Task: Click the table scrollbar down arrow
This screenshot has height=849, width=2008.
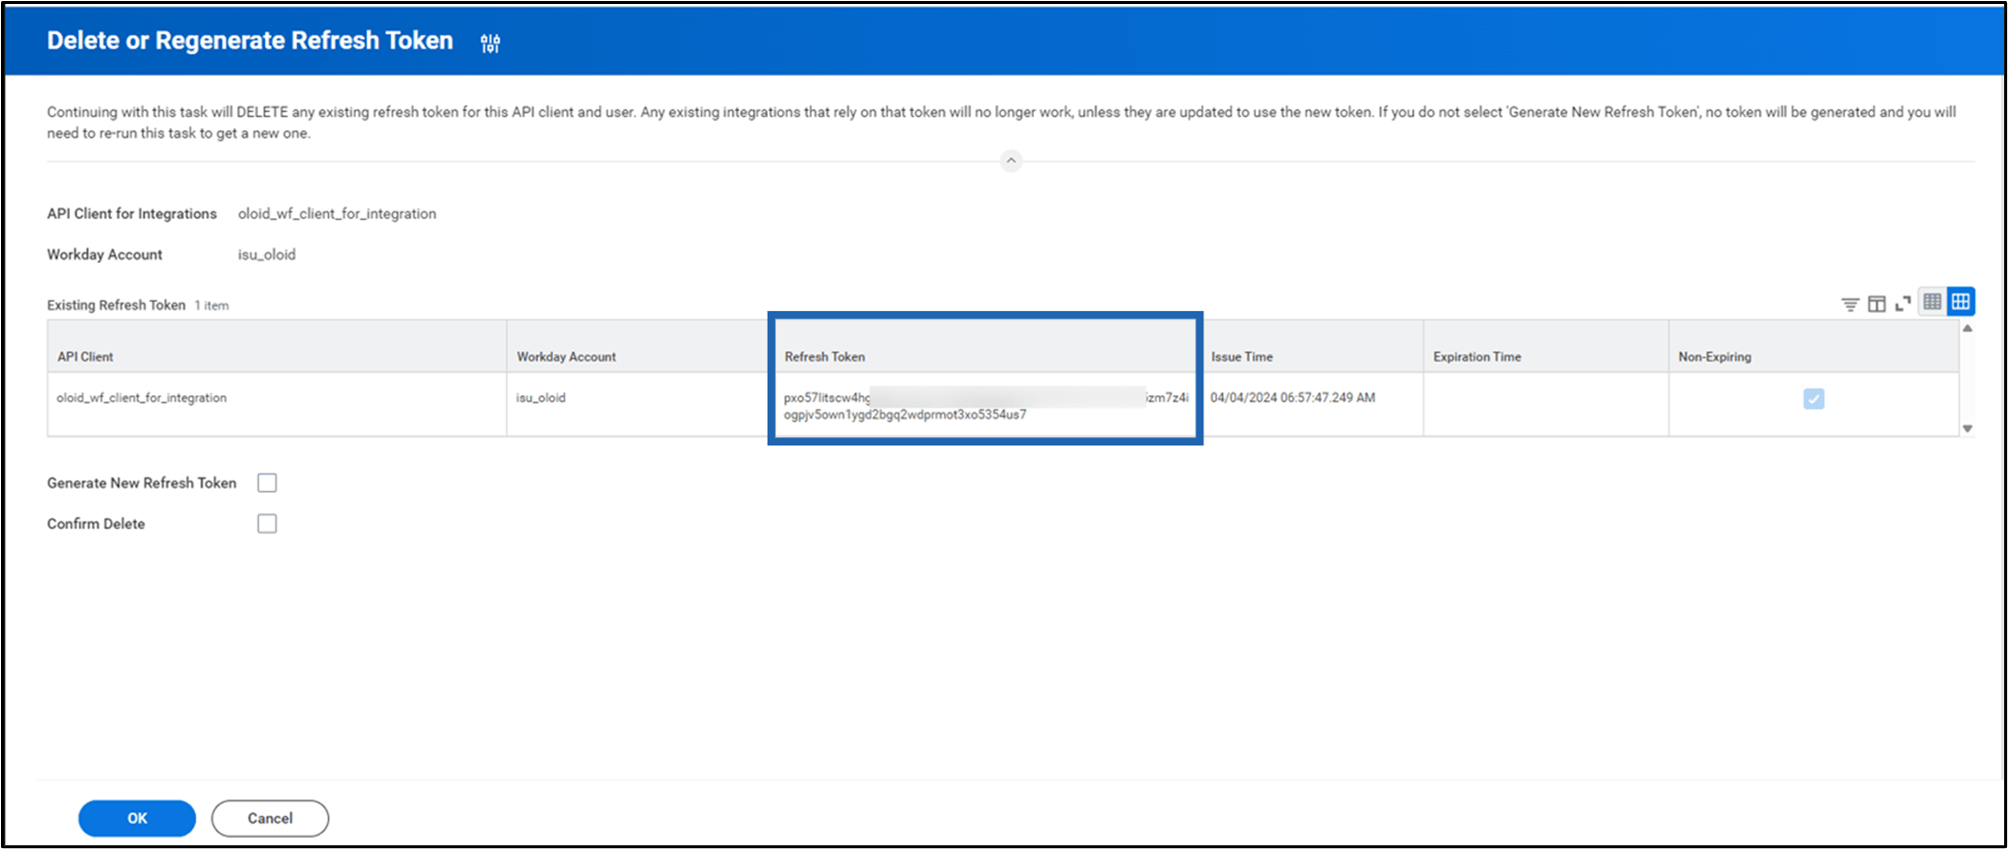Action: tap(1967, 429)
